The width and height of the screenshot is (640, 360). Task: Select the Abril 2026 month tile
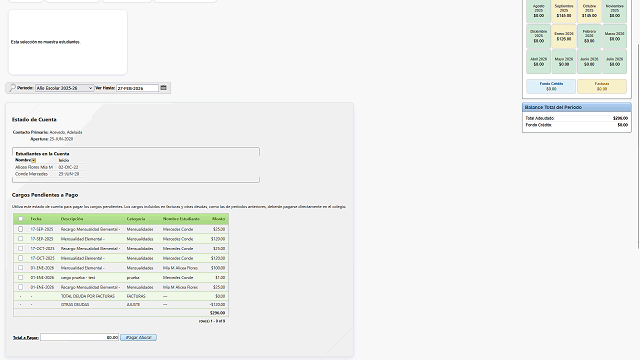(538, 62)
